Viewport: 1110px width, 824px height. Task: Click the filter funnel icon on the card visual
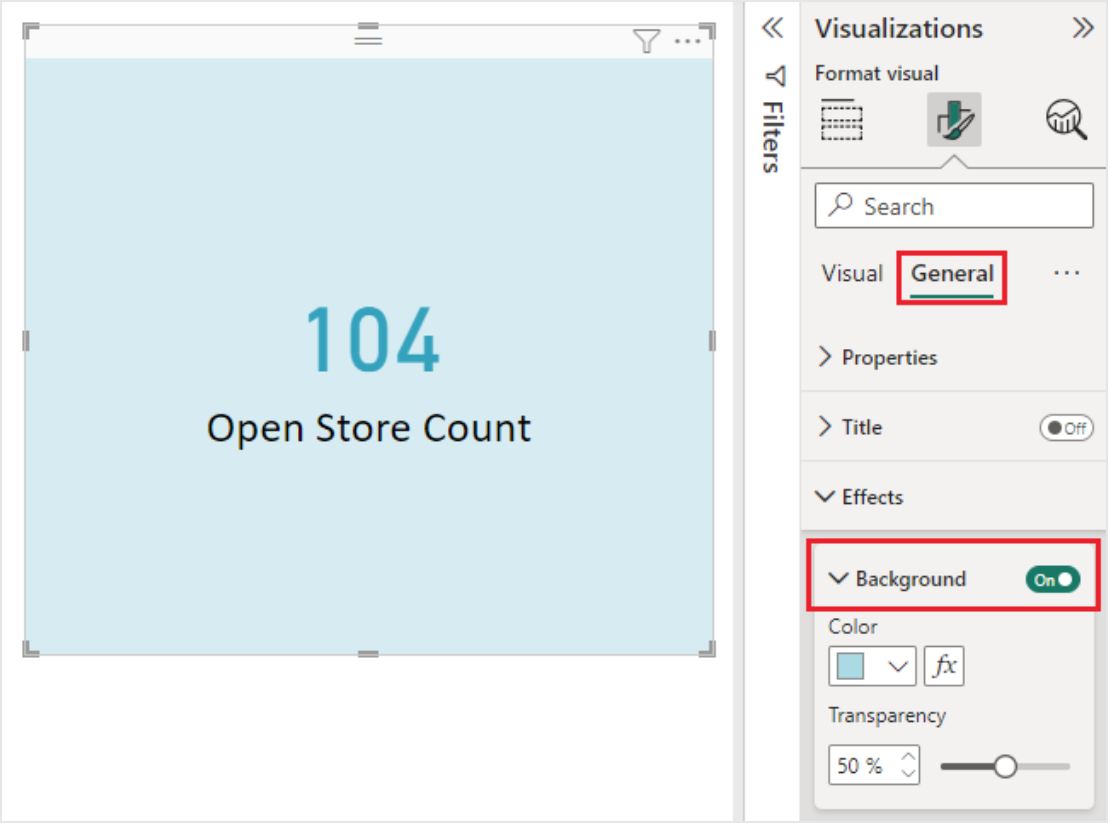click(x=646, y=41)
